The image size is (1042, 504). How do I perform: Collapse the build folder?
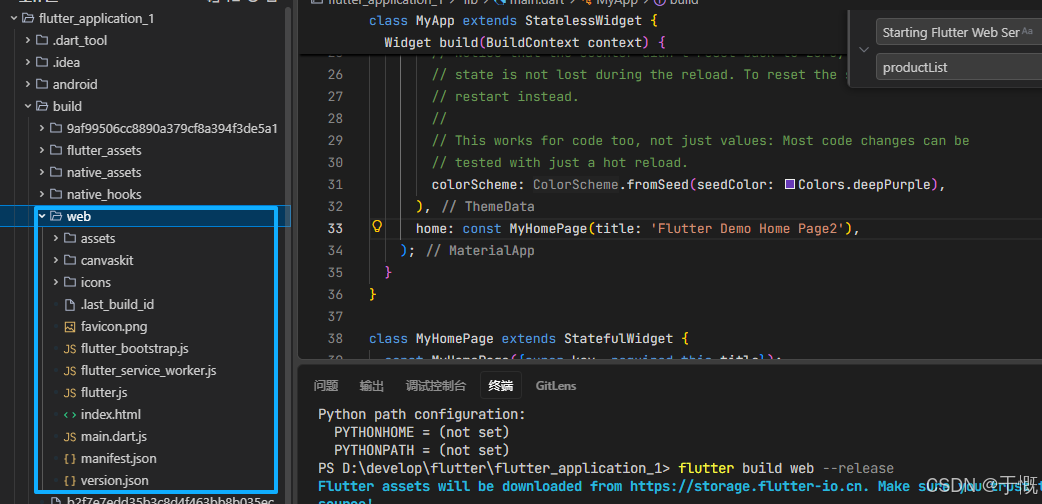(x=28, y=106)
